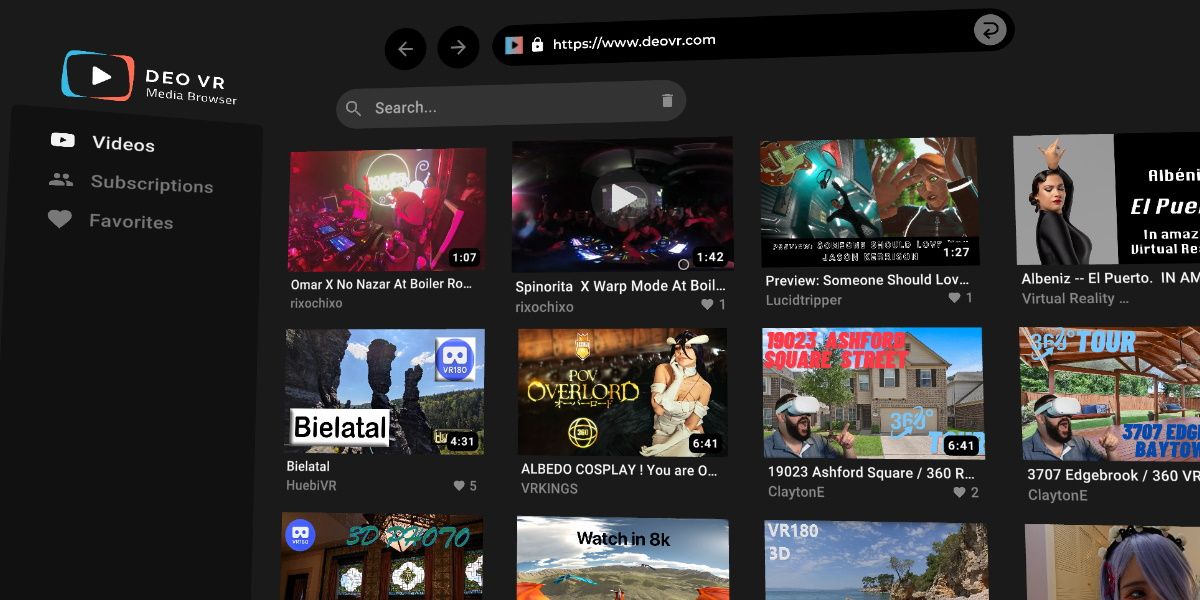Open the title Omar X No Nazar At Boiler Ro...
This screenshot has height=600, width=1200.
(x=381, y=284)
